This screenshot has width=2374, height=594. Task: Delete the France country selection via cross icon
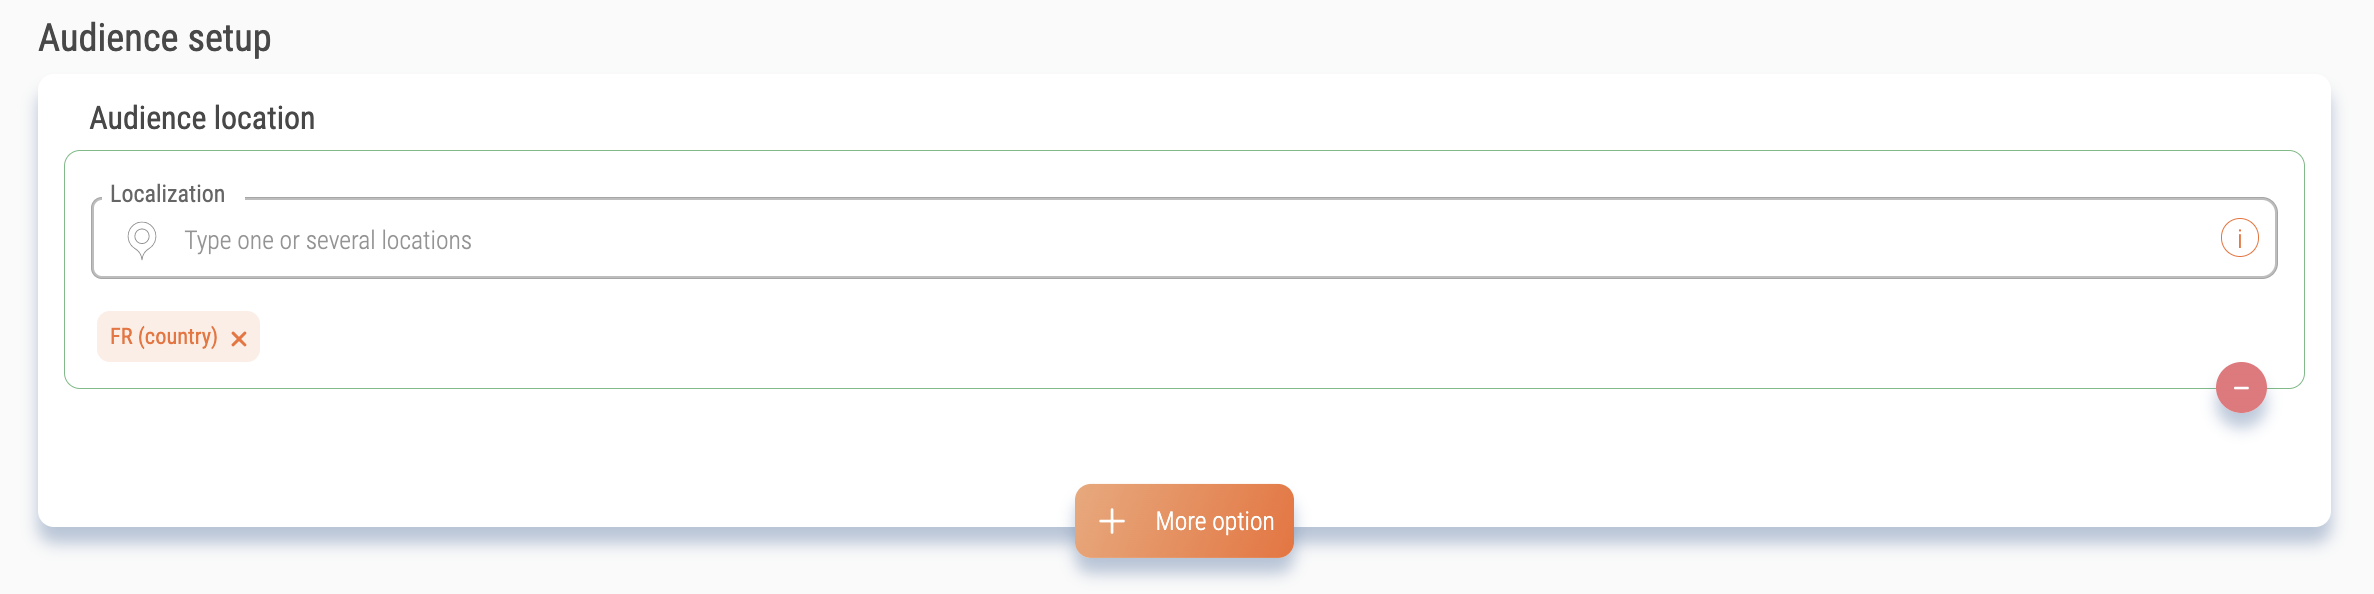[x=239, y=339]
